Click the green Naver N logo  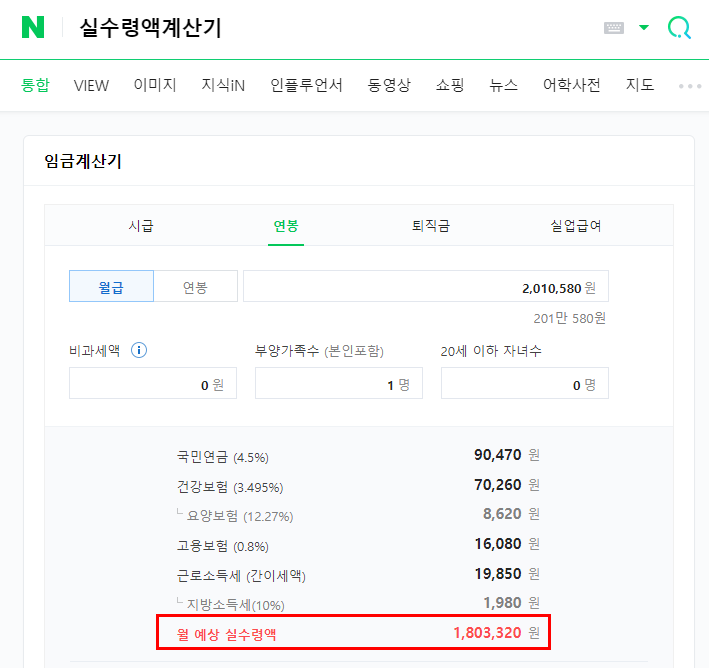tap(33, 27)
